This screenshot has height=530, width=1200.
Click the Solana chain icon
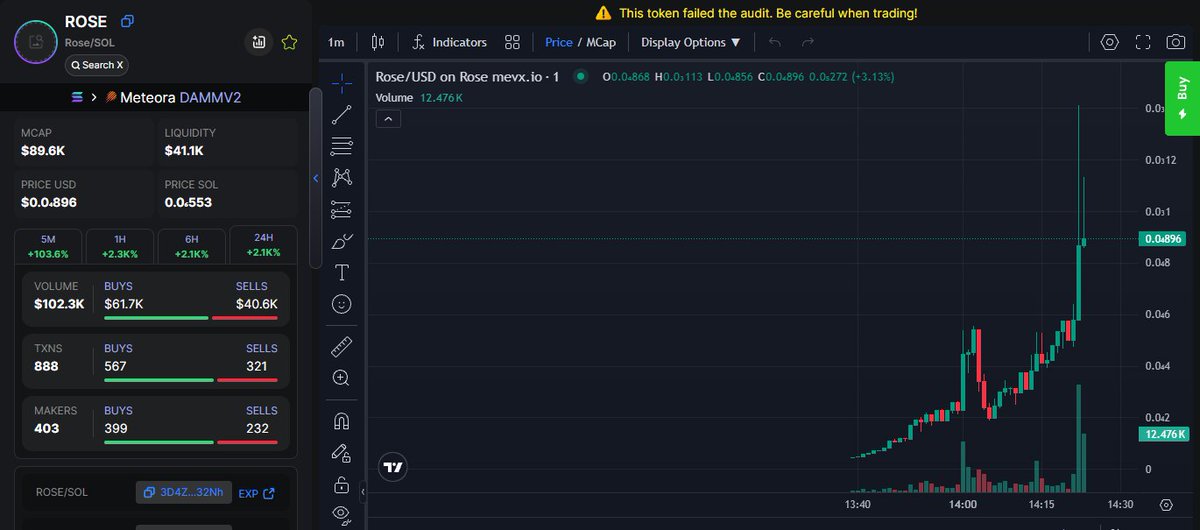coord(79,97)
